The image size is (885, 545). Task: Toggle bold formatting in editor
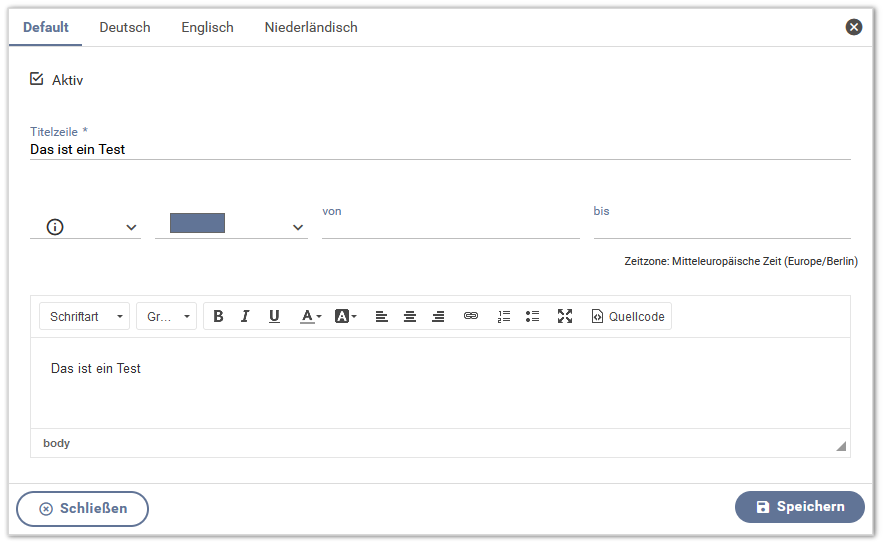(218, 316)
